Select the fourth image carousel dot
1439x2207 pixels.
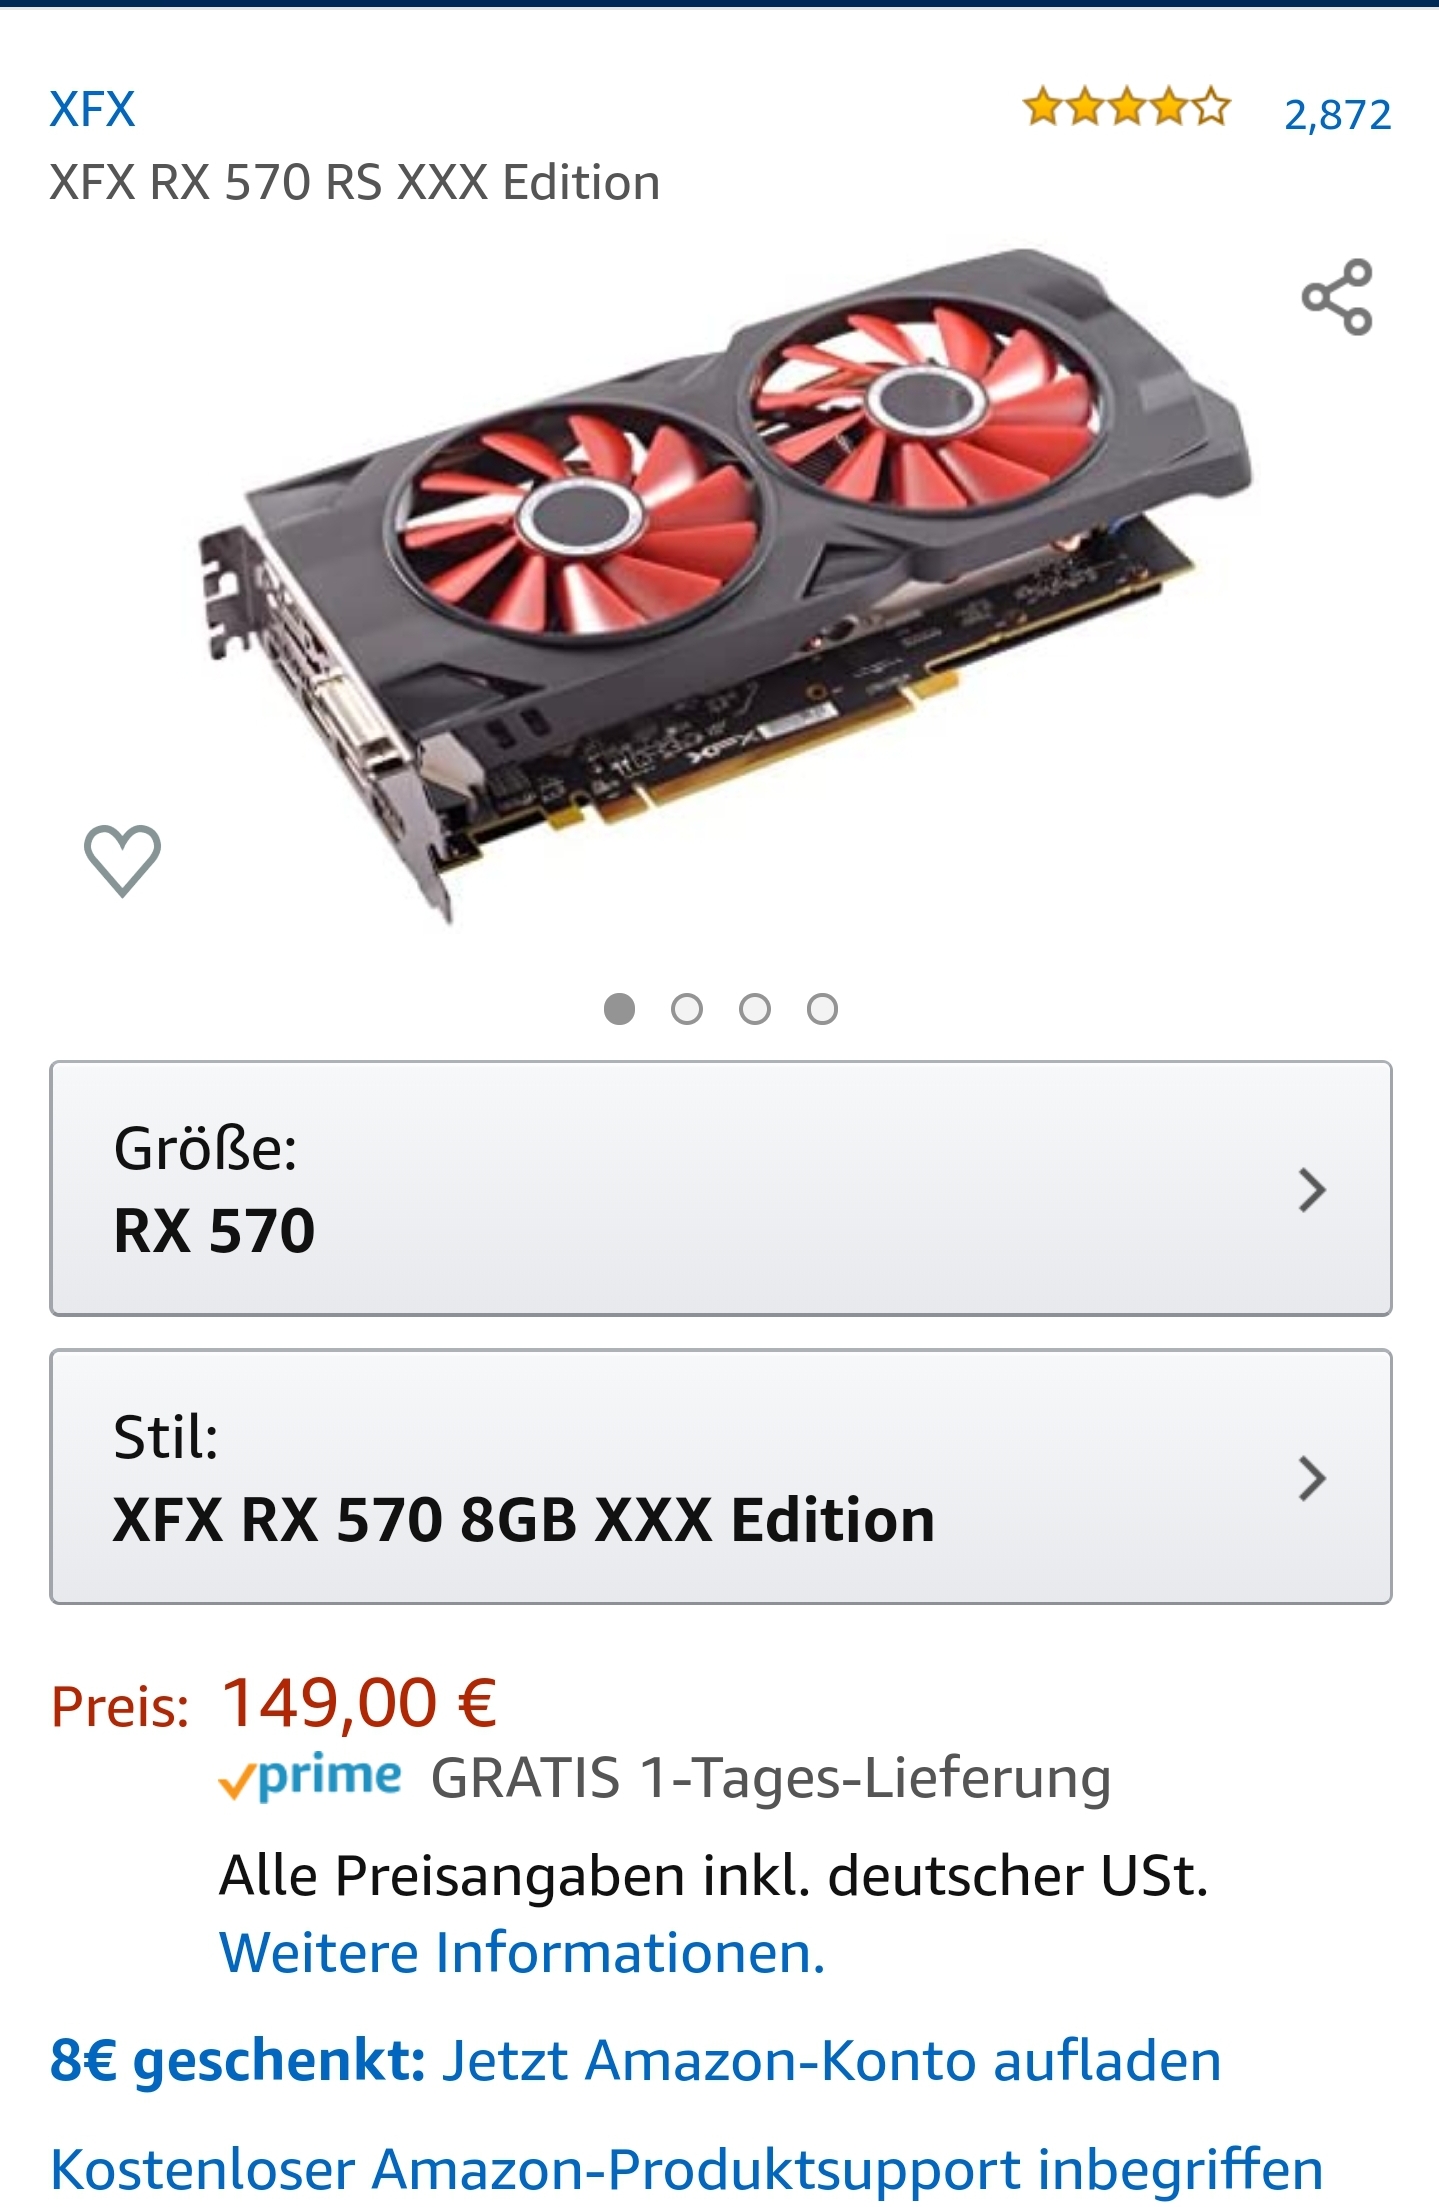coord(822,1009)
